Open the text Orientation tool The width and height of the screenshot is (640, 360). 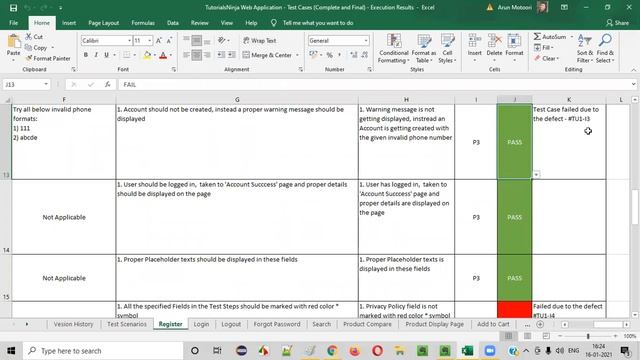coord(222,40)
